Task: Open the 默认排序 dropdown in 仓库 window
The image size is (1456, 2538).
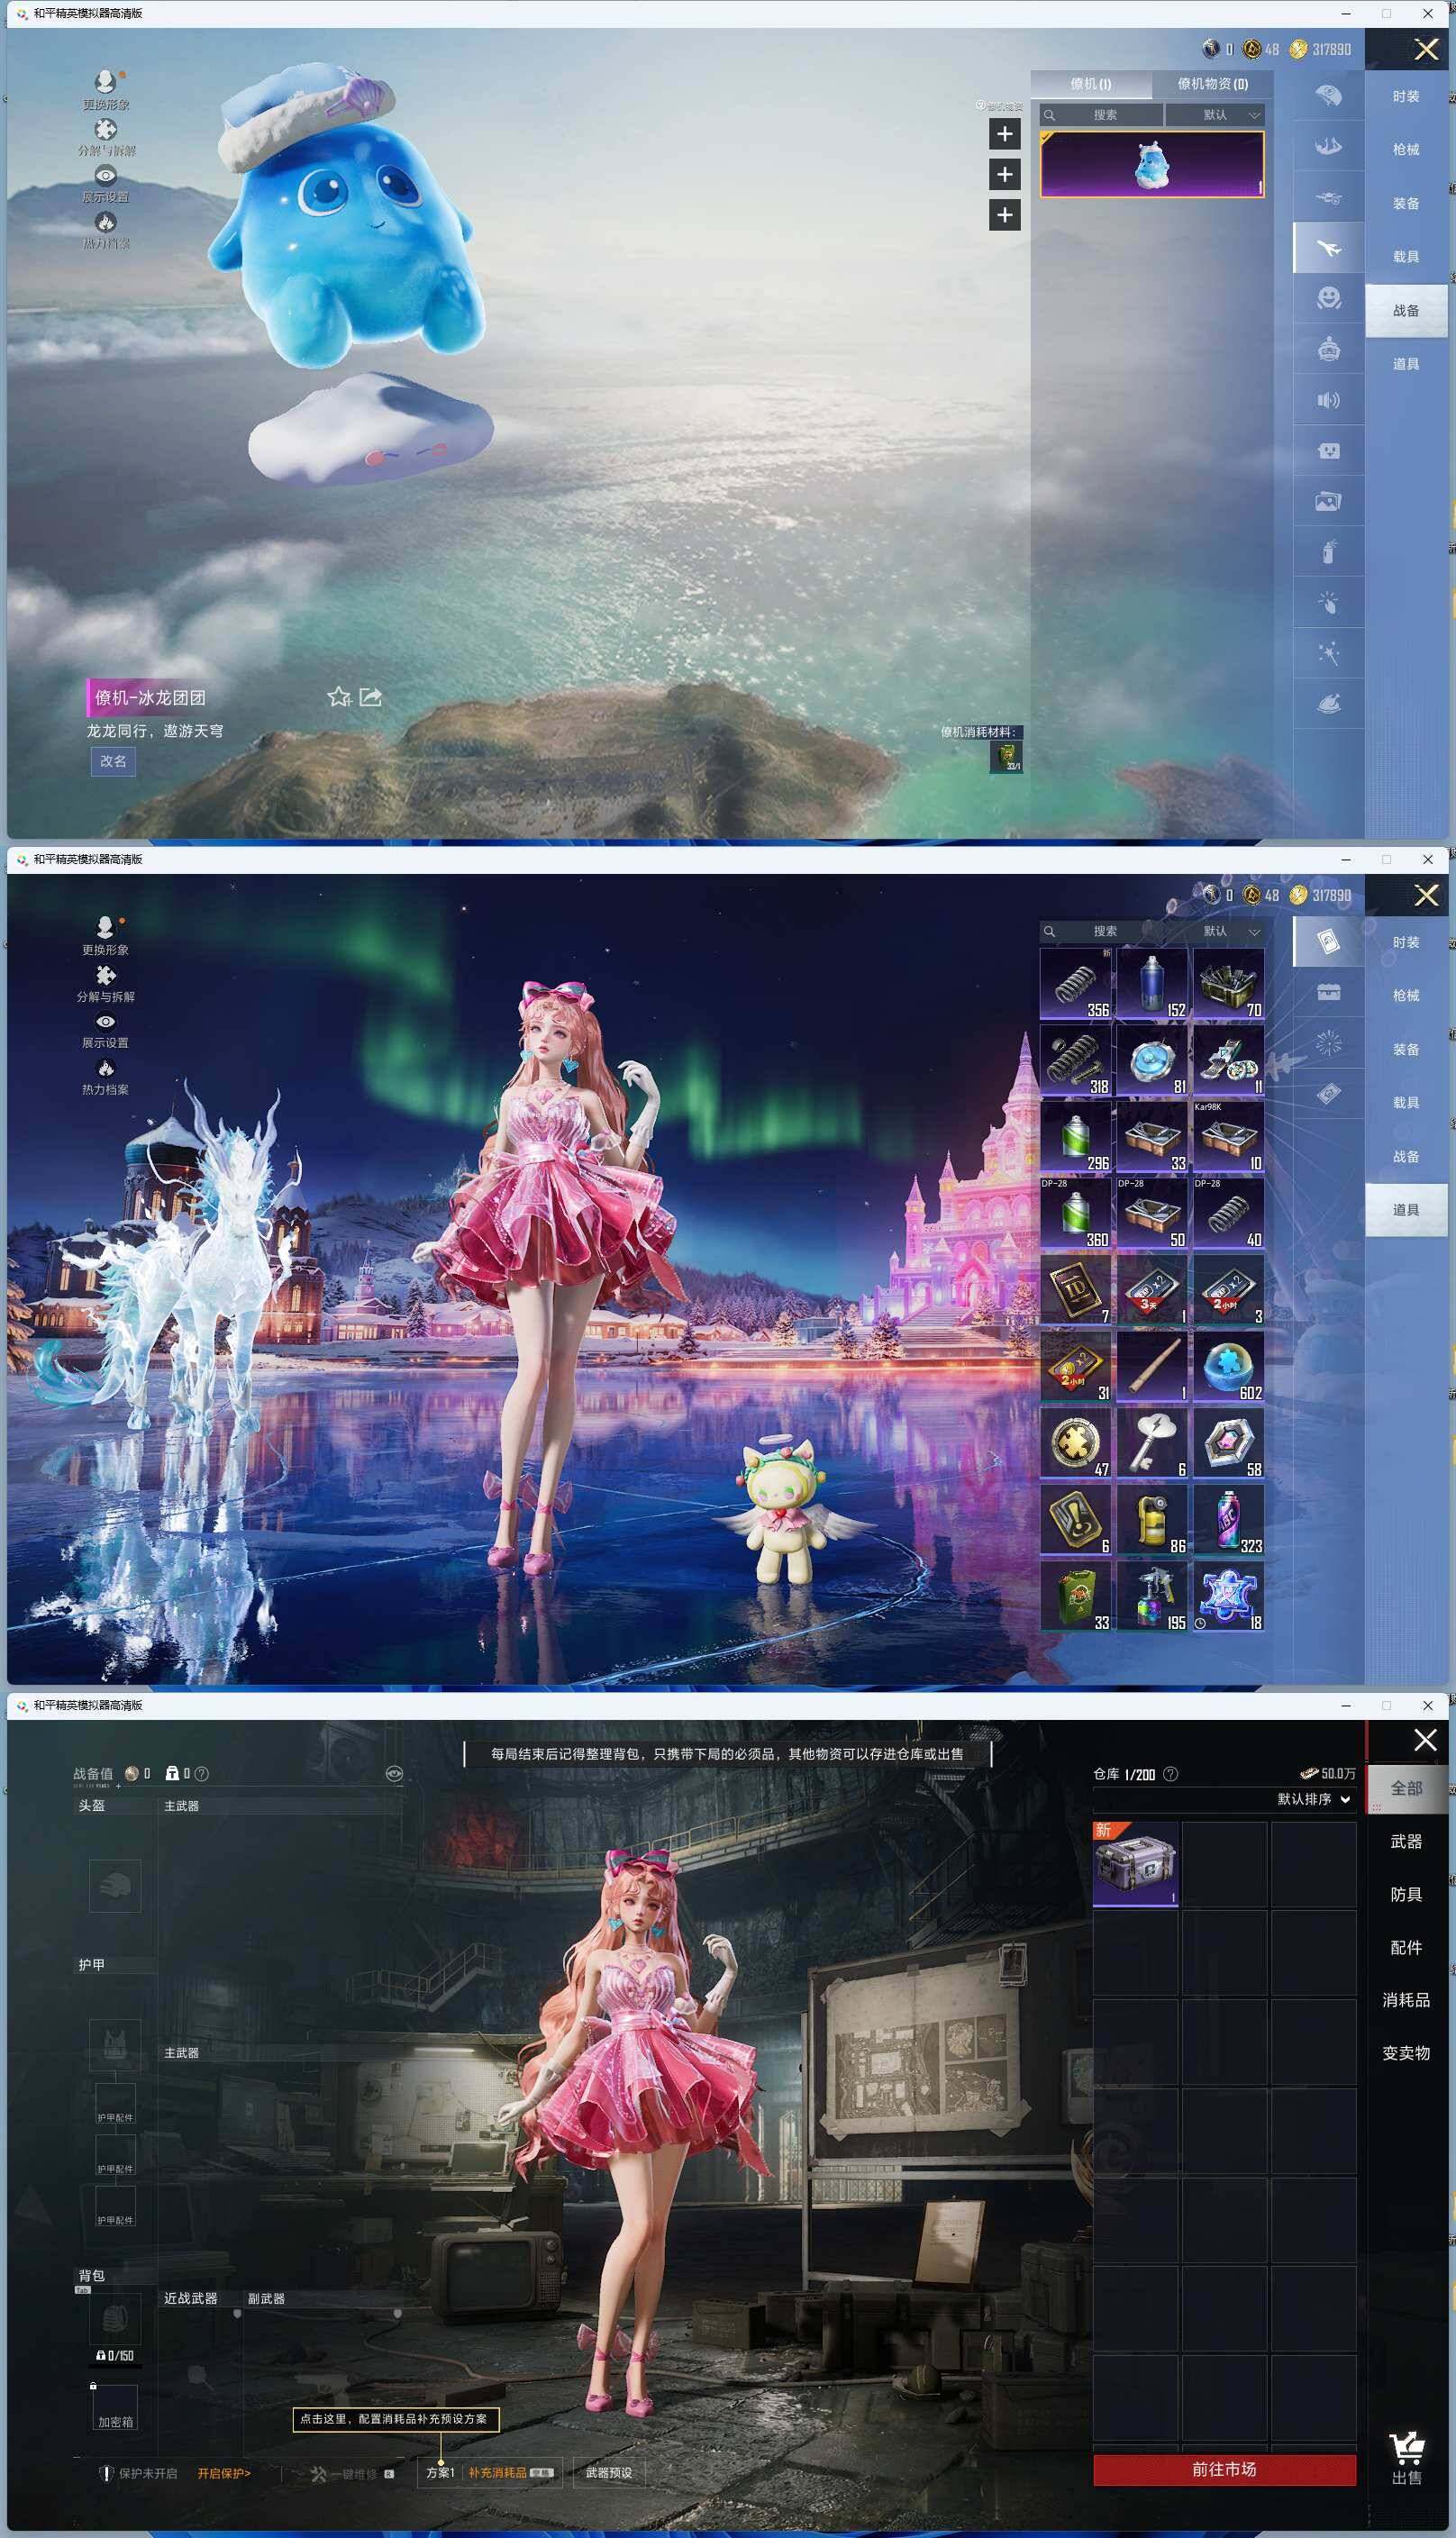Action: tap(1314, 1799)
